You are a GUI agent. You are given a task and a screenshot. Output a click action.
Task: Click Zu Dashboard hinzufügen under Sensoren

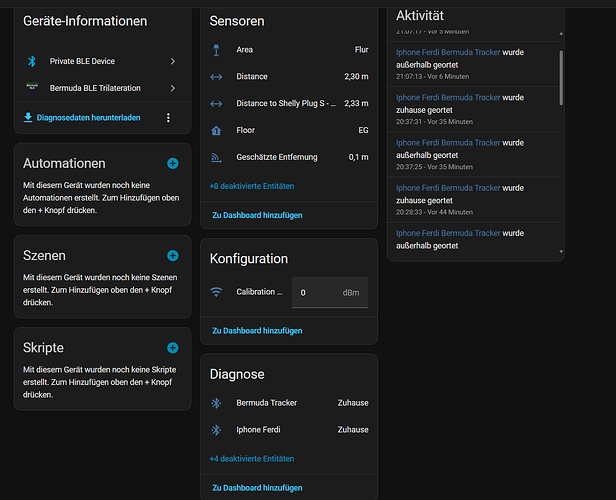click(257, 215)
